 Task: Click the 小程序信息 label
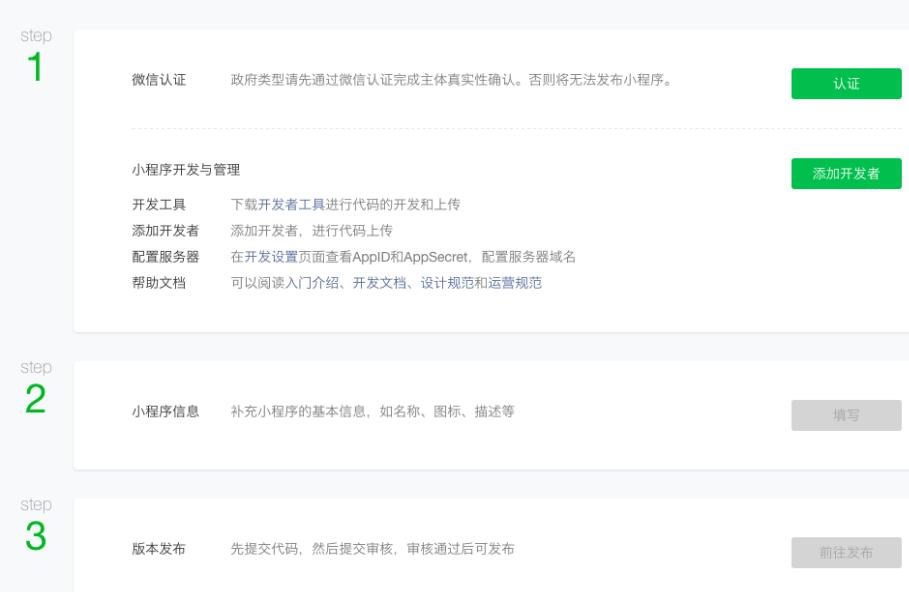pyautogui.click(x=165, y=412)
